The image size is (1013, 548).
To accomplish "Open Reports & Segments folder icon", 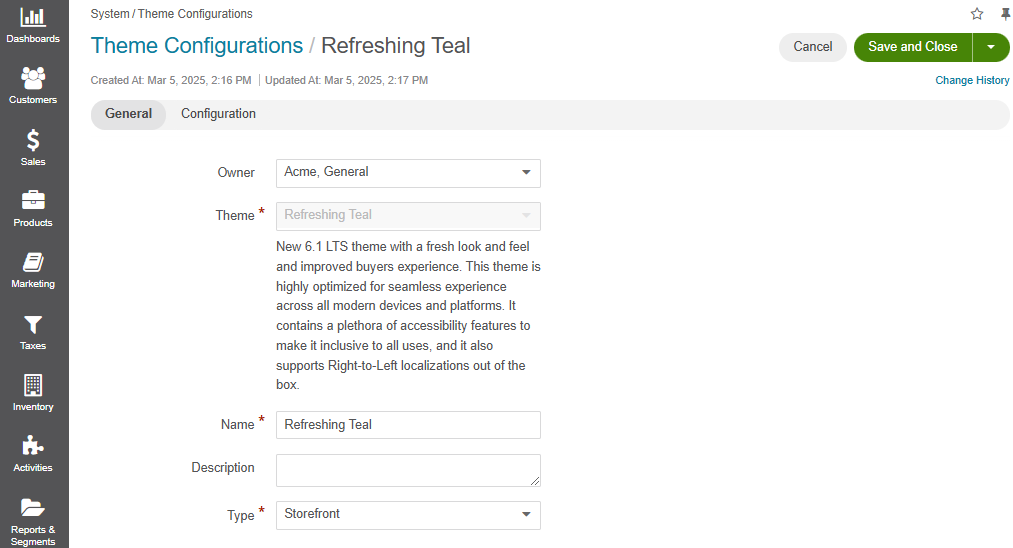I will coord(33,507).
